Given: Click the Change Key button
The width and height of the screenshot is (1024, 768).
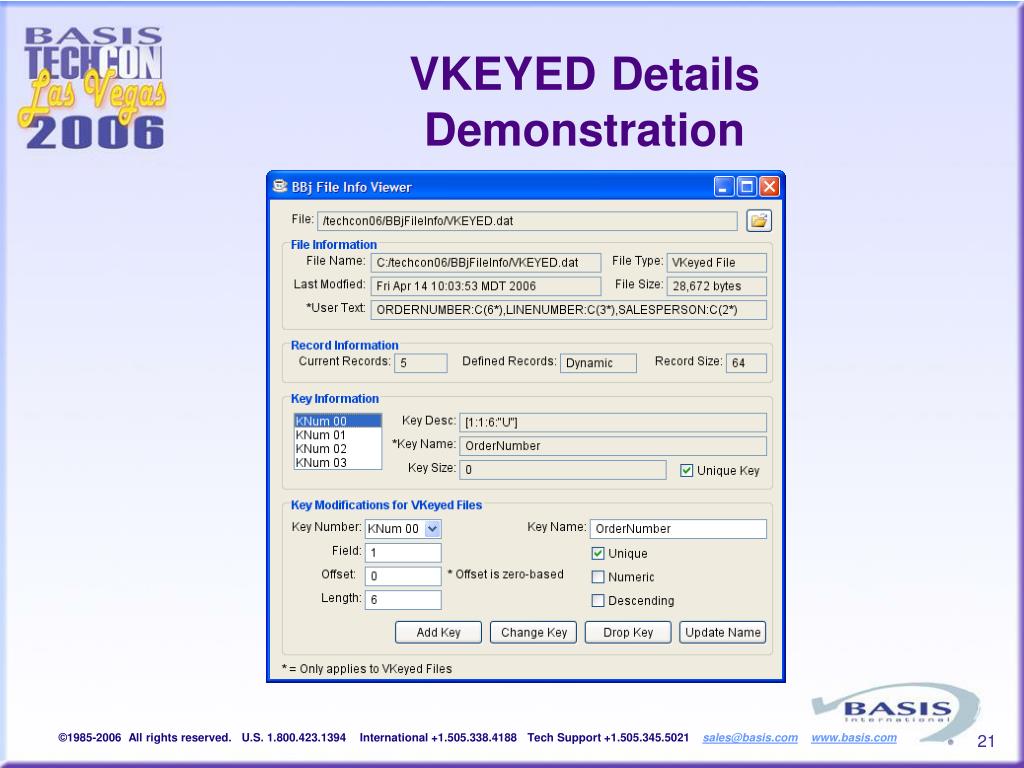Looking at the screenshot, I should [x=534, y=632].
